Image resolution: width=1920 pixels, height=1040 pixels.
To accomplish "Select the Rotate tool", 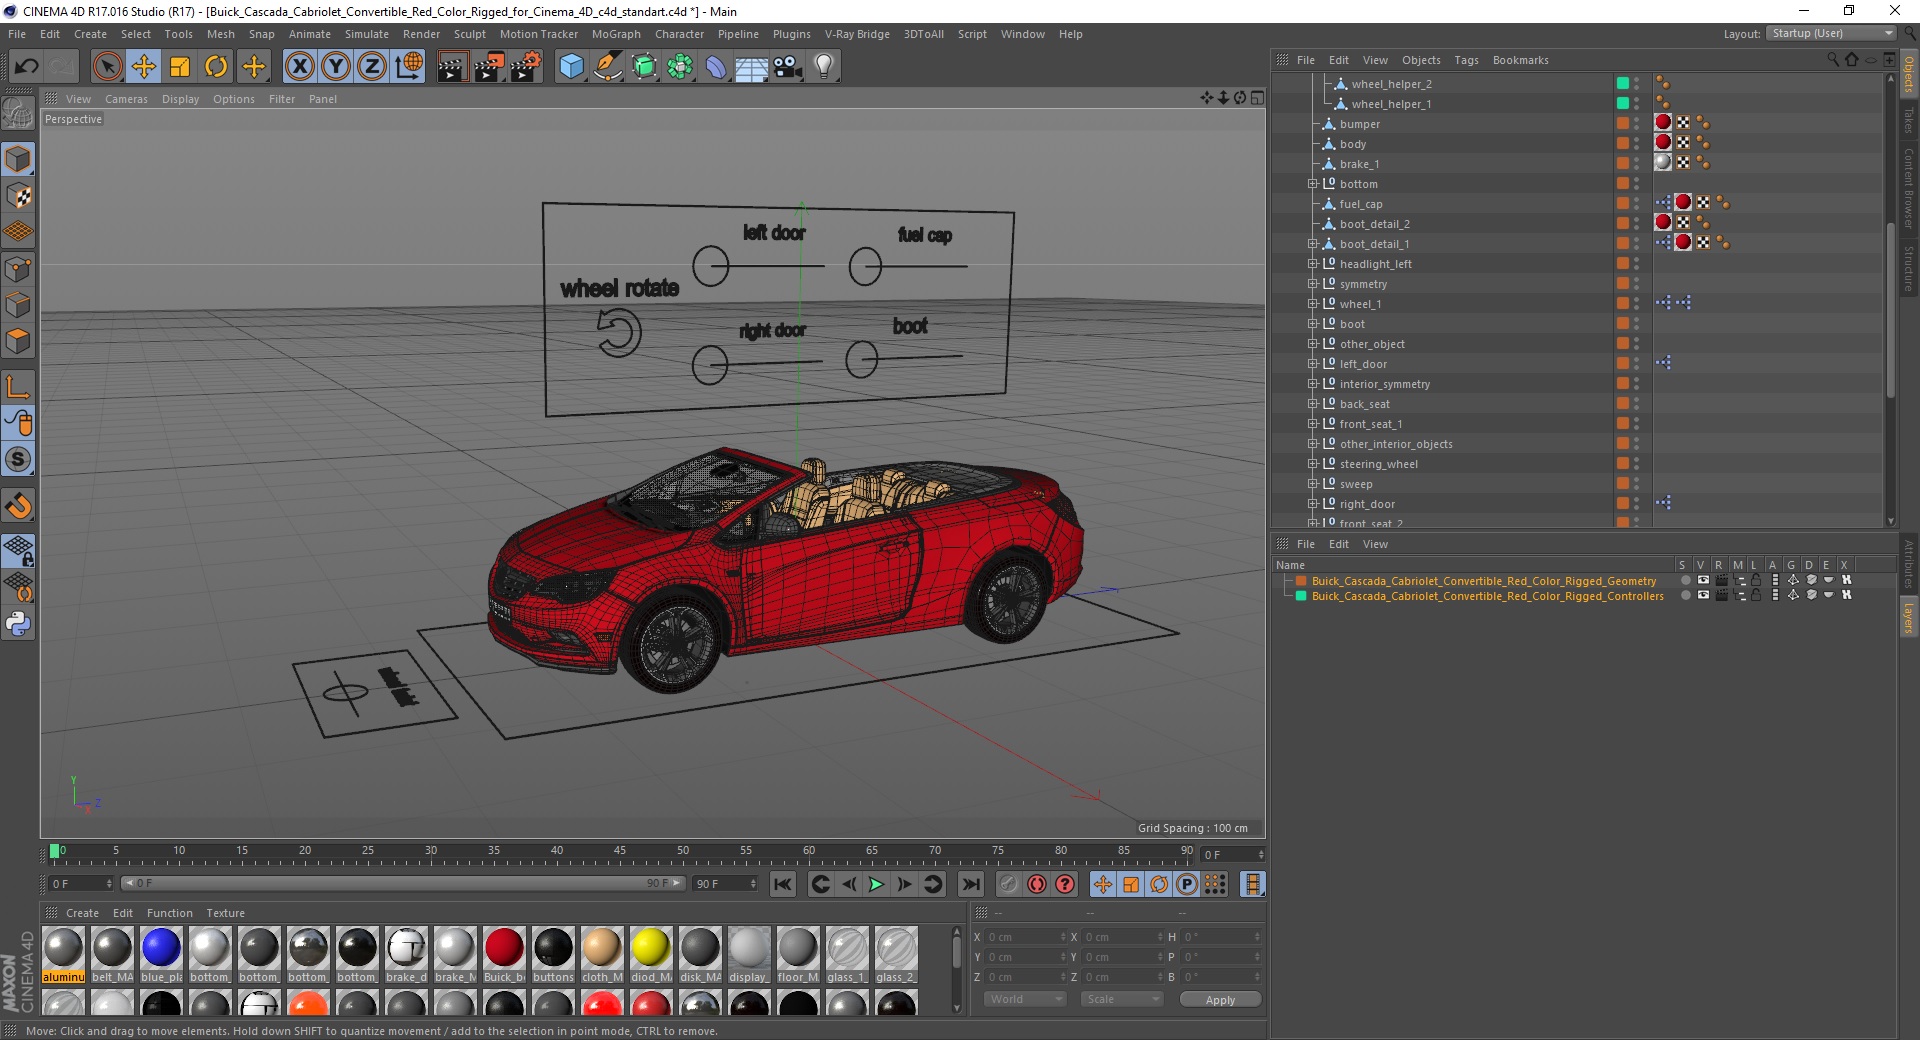I will click(216, 67).
